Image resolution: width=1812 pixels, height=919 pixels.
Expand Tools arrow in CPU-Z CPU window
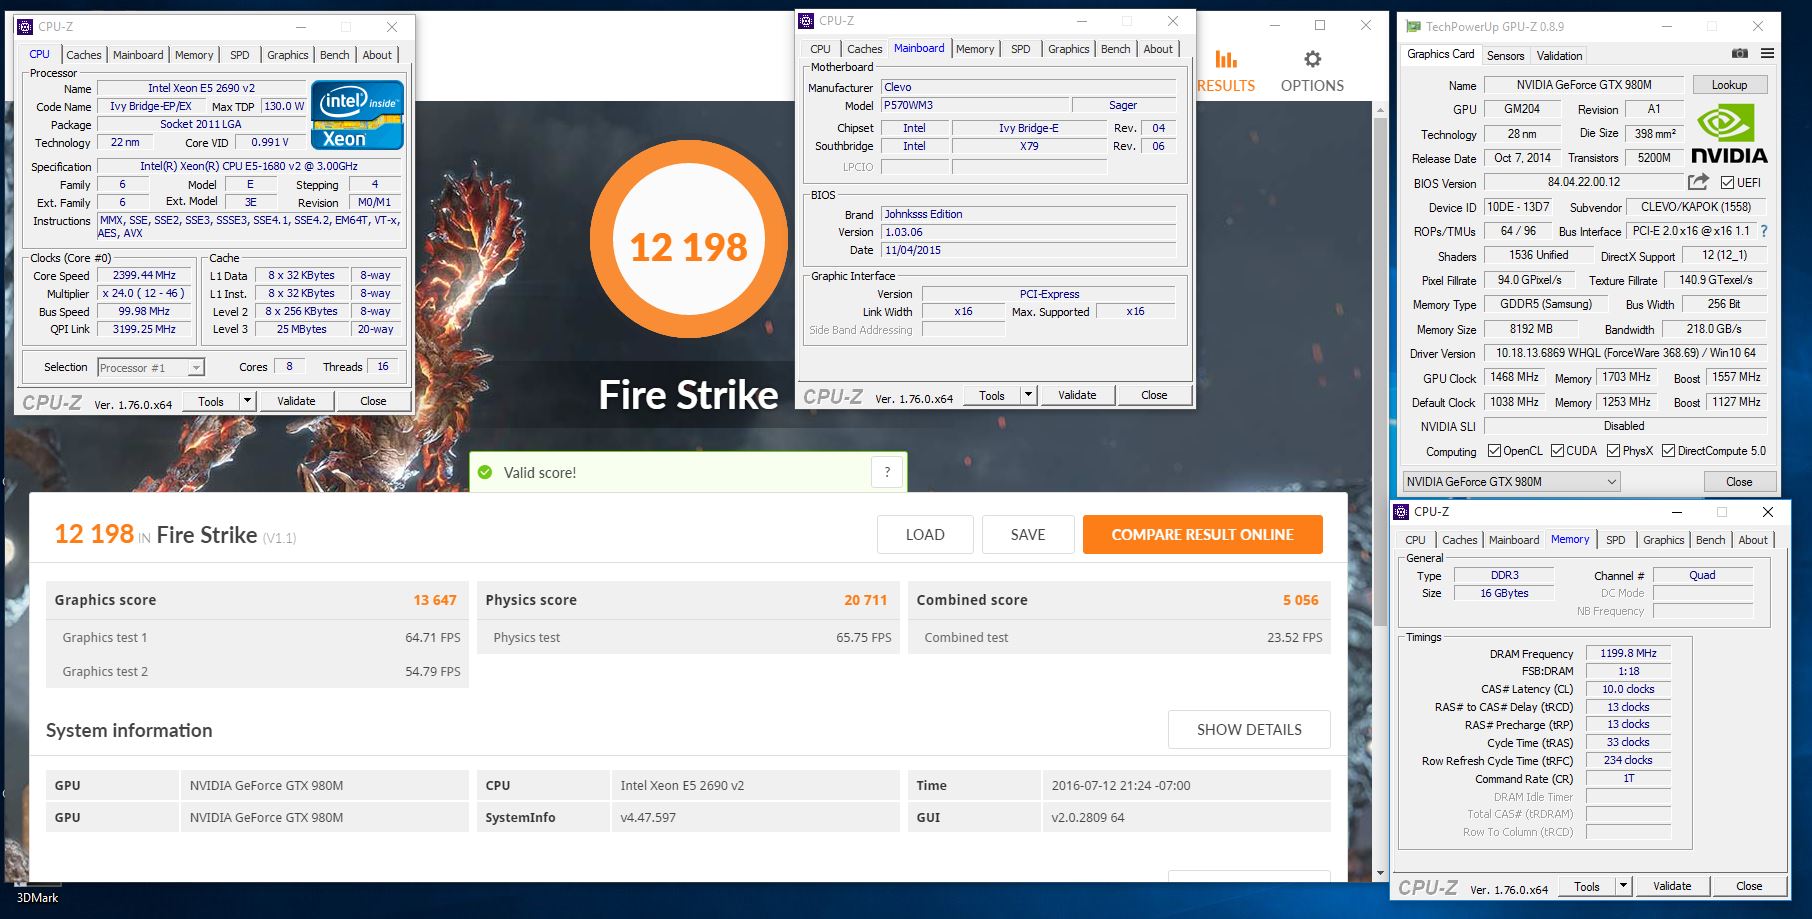(247, 401)
